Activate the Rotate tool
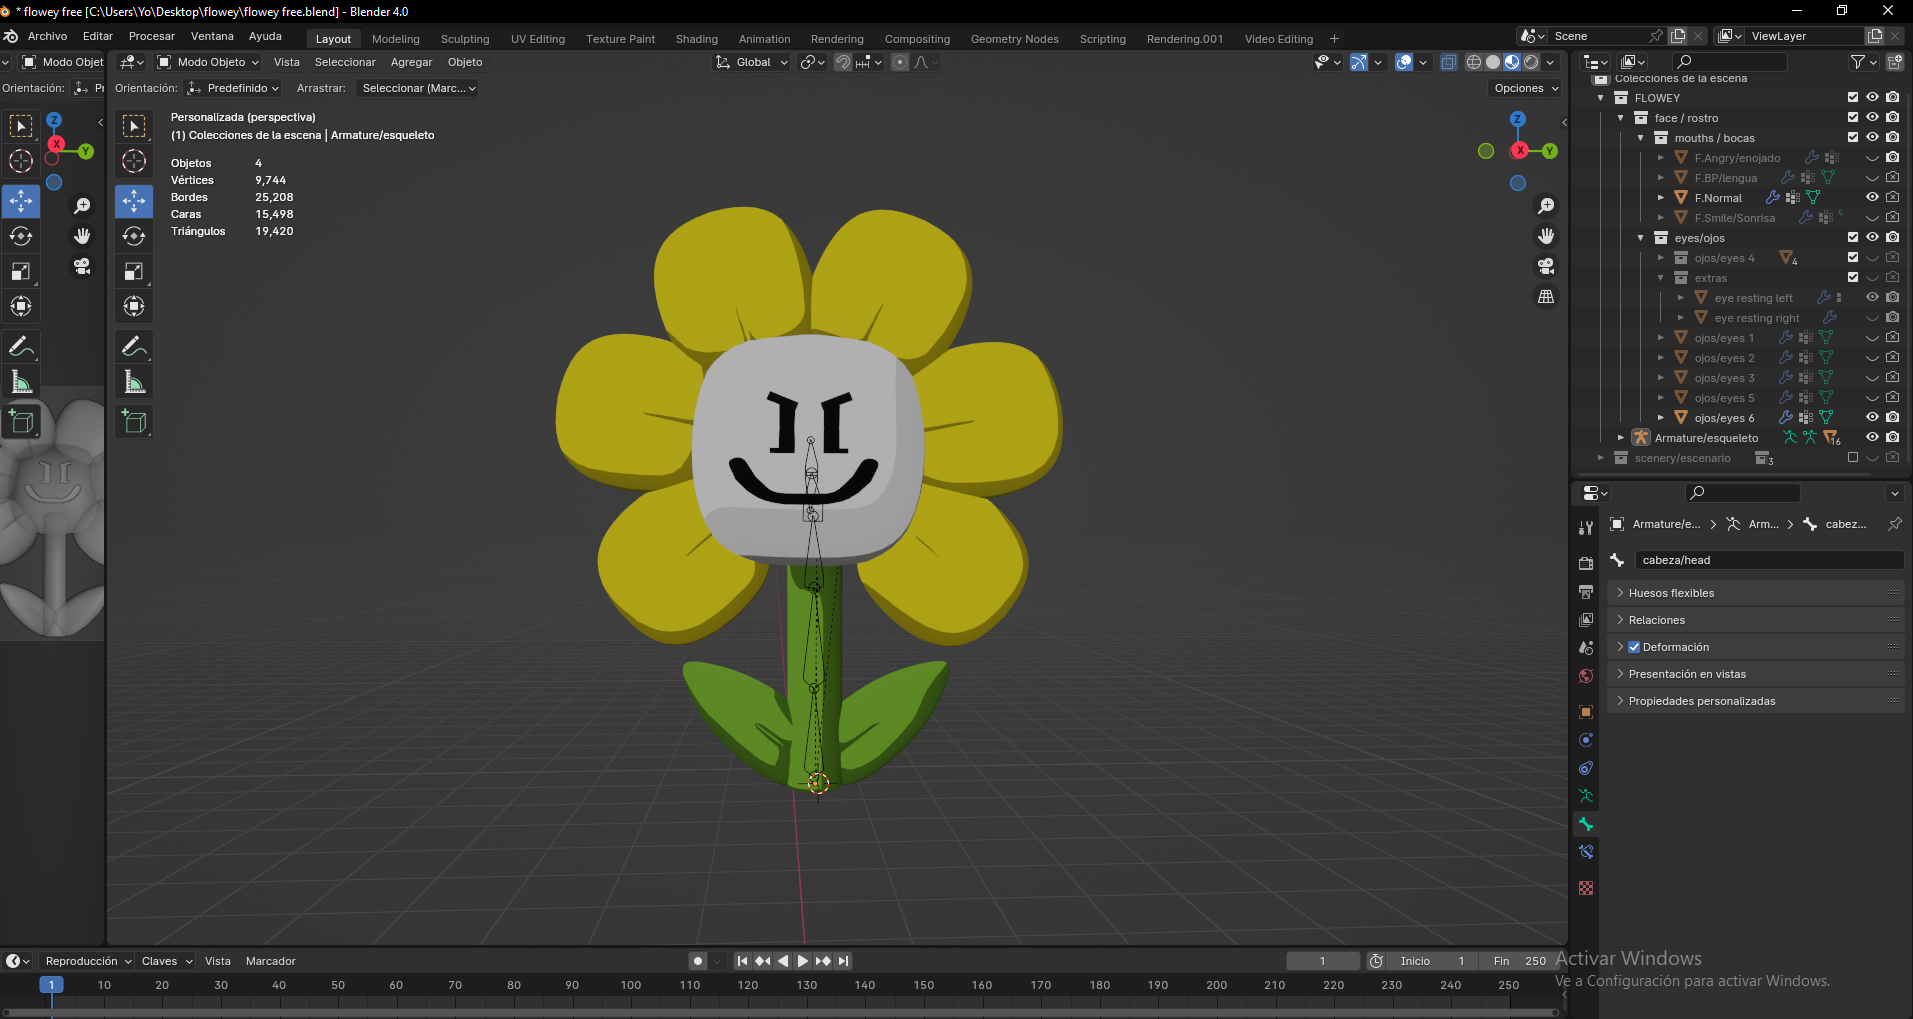1913x1019 pixels. pyautogui.click(x=20, y=236)
